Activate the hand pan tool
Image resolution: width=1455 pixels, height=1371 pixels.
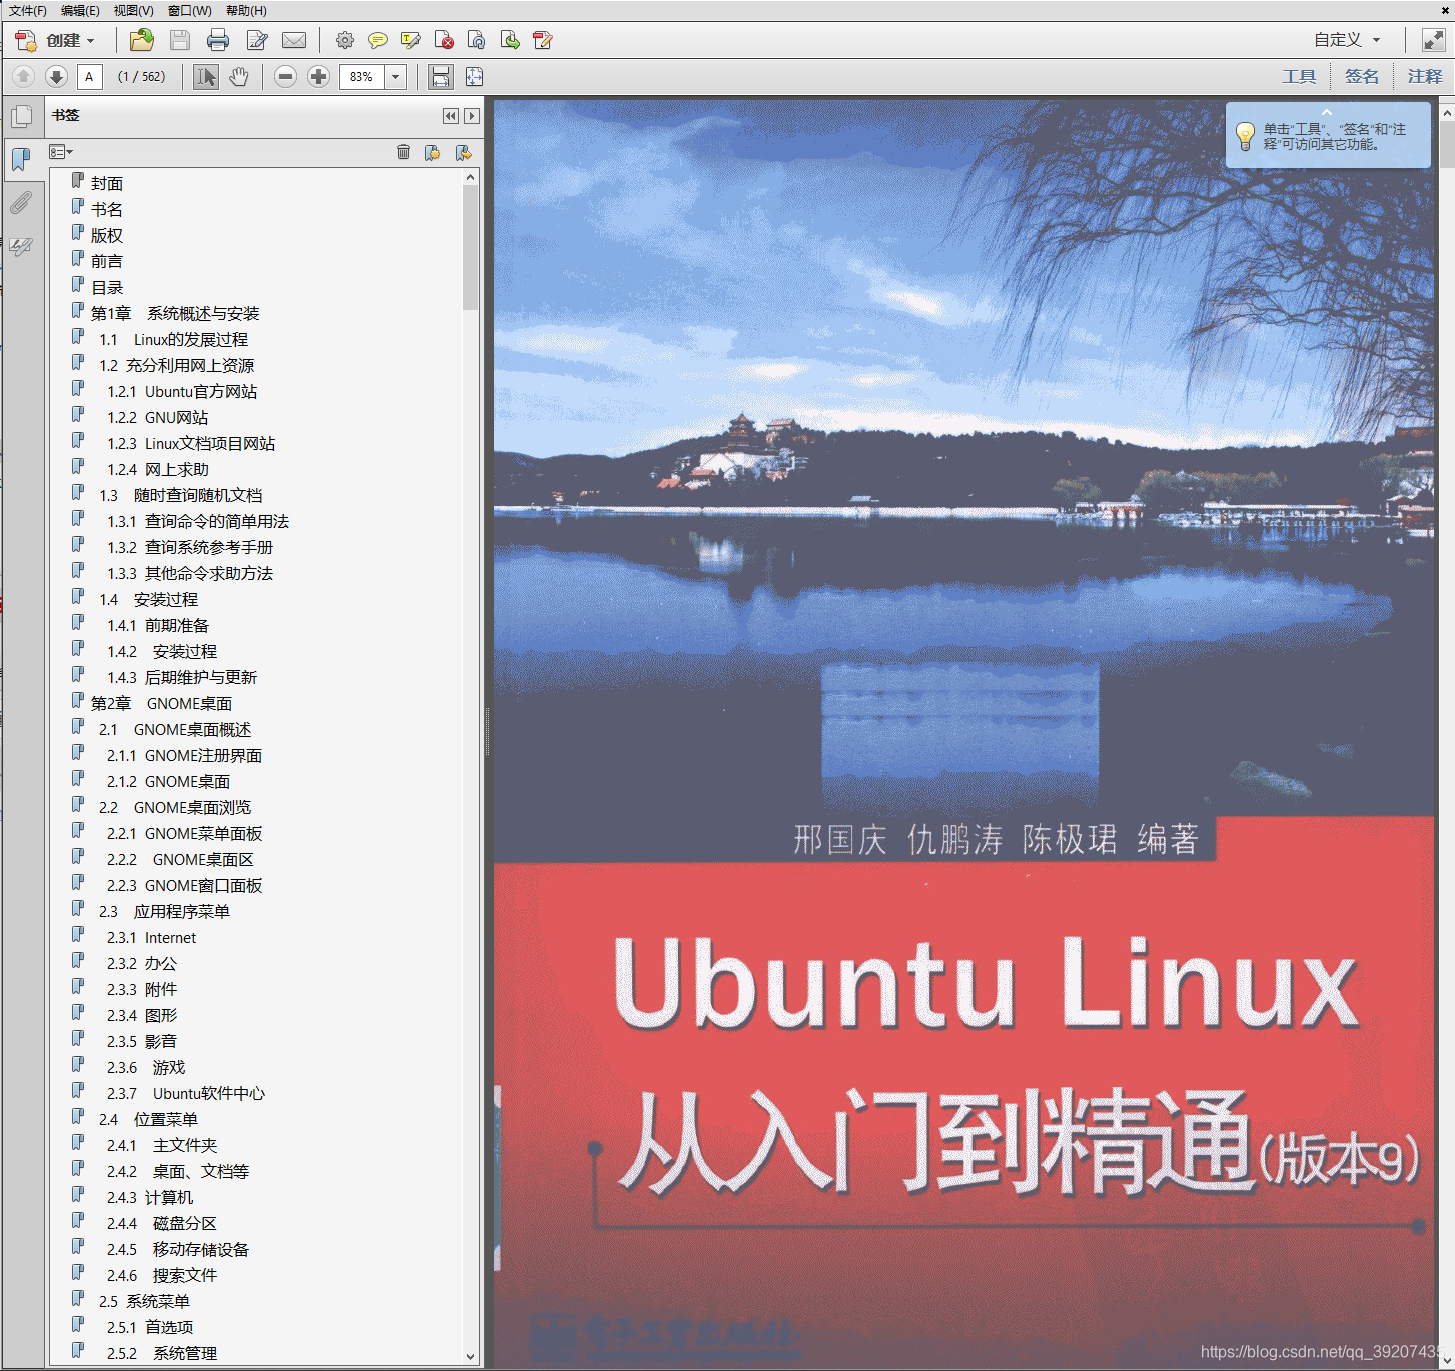click(x=239, y=76)
